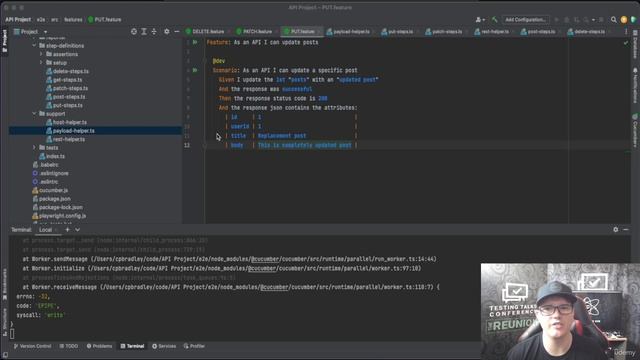Click the PUT.feature breadcrumb item

tap(105, 20)
